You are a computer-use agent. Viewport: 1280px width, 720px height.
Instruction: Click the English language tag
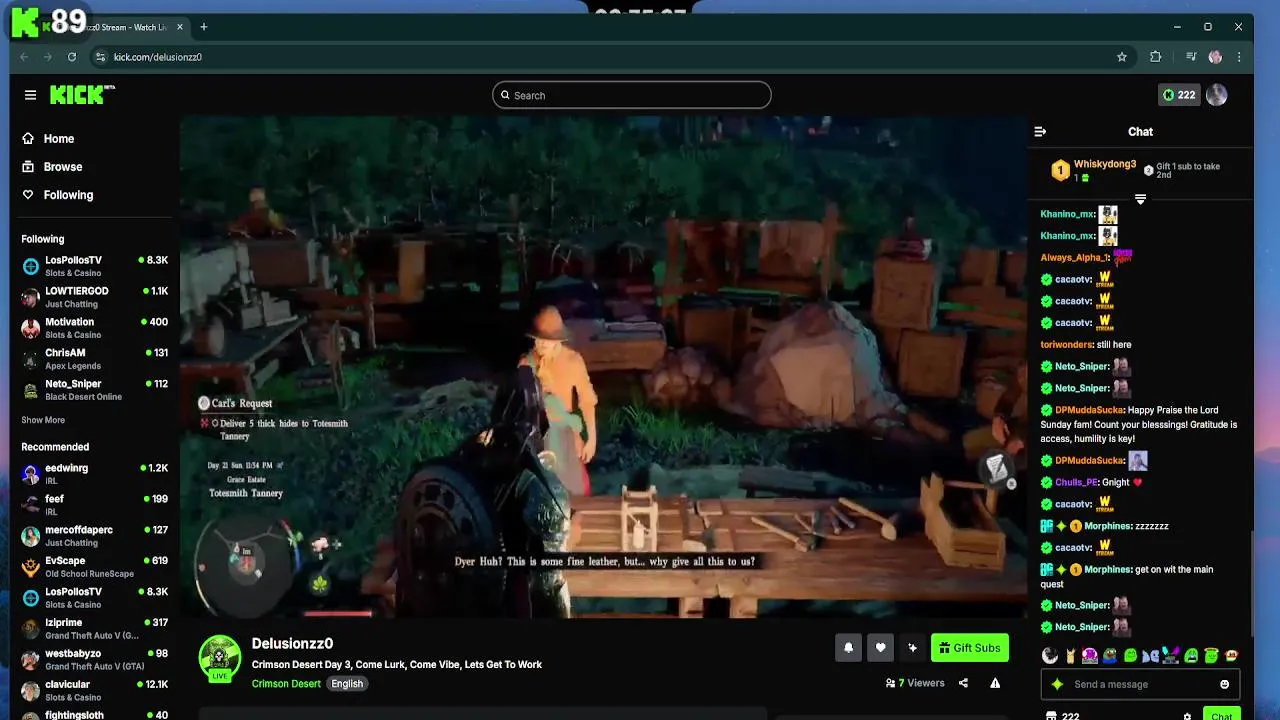tap(347, 684)
